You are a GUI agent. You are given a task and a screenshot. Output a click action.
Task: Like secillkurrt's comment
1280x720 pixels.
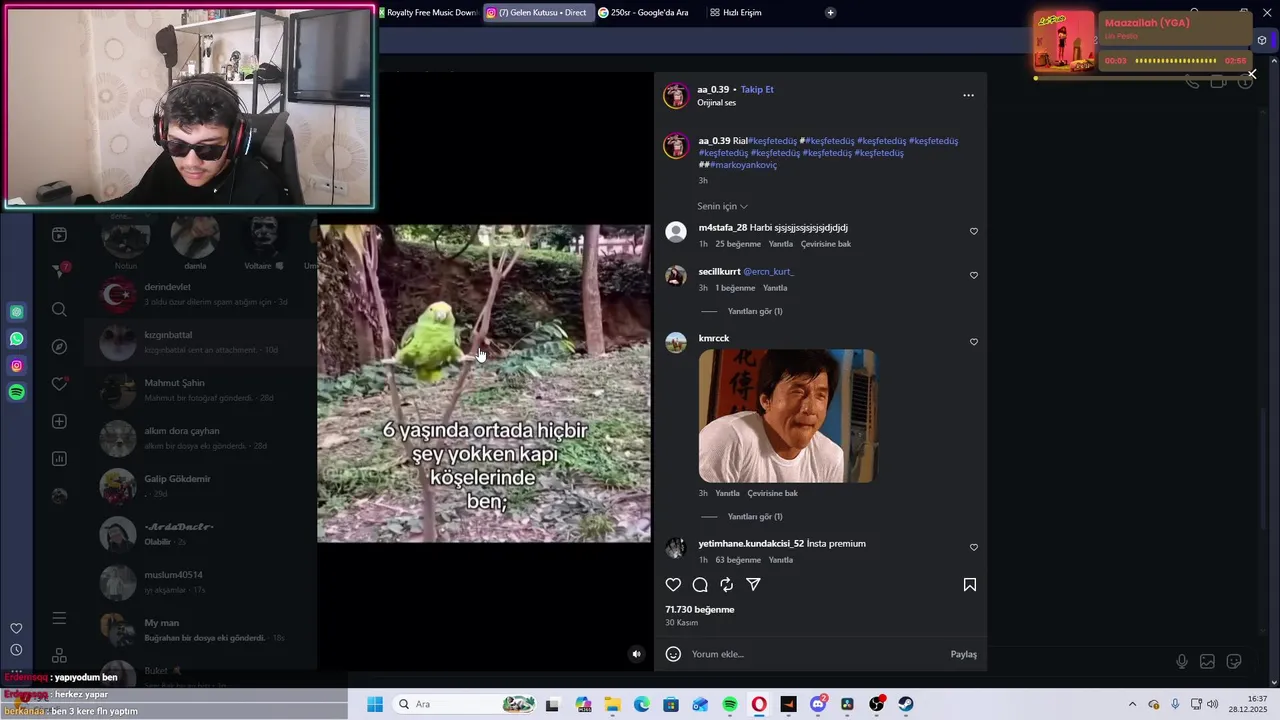pos(974,275)
